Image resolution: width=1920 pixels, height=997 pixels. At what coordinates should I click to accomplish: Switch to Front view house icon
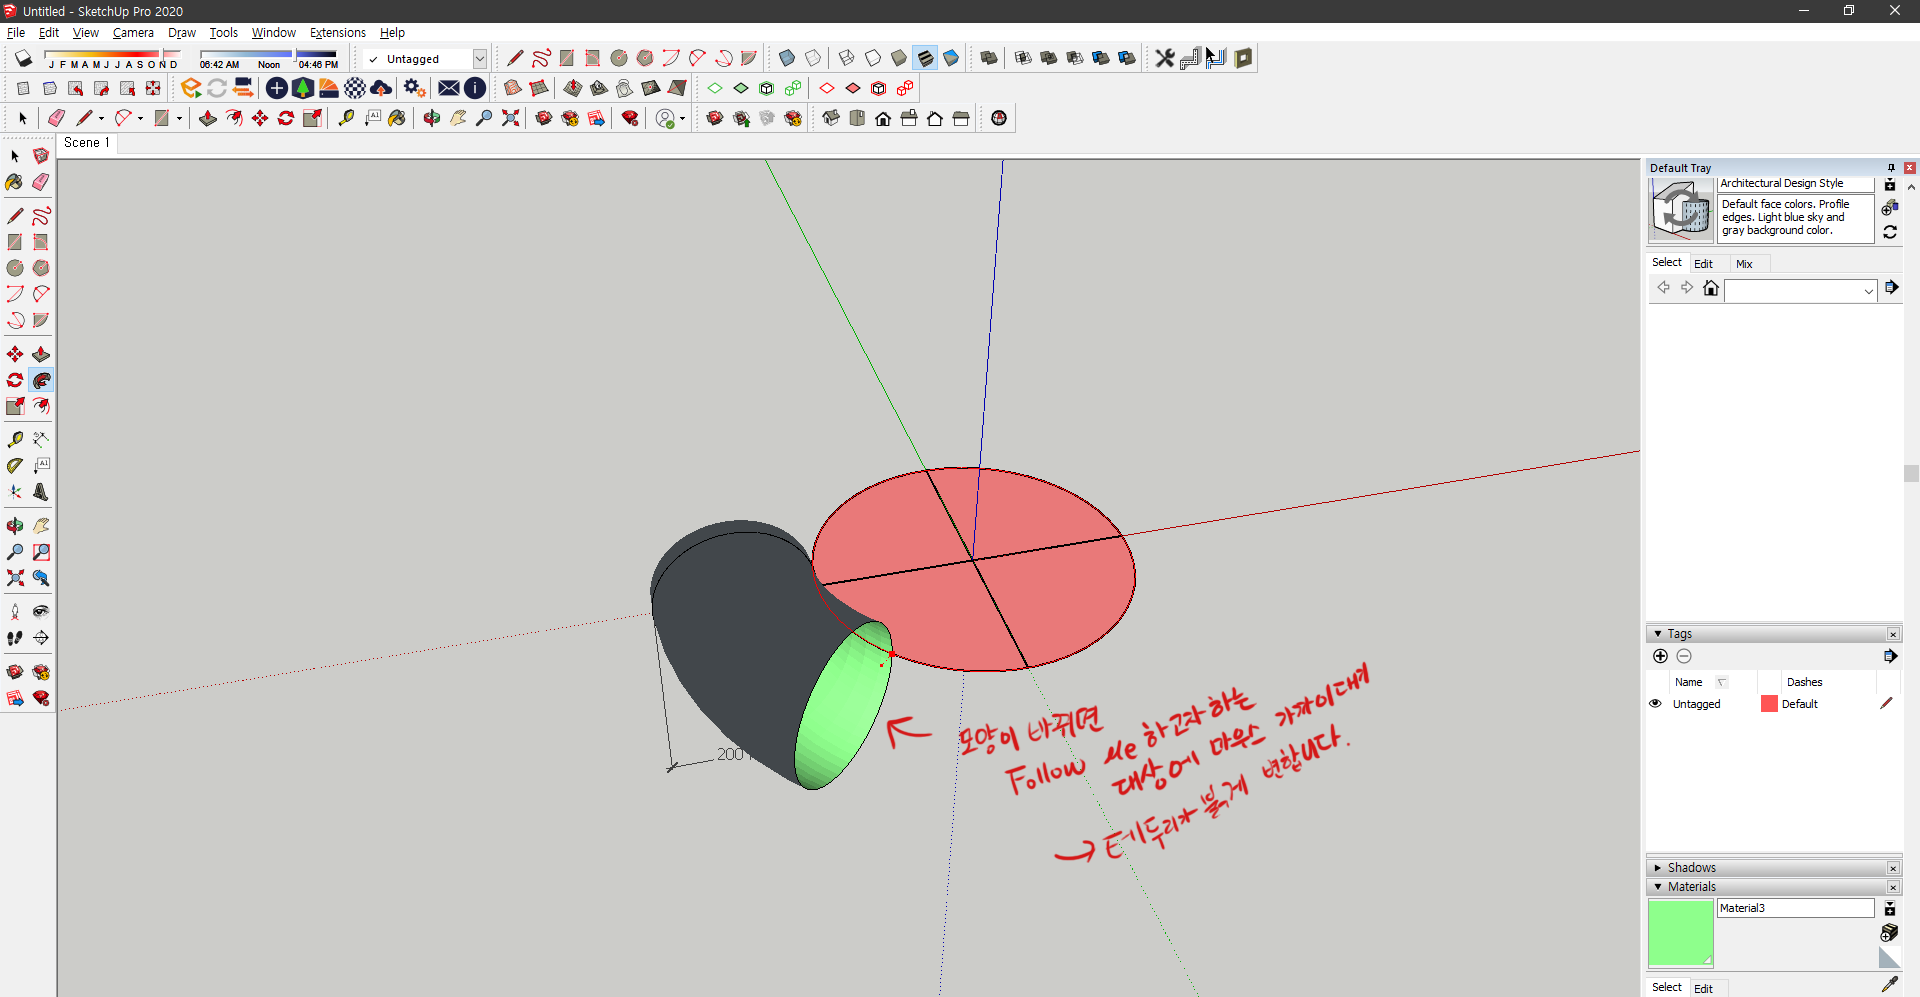tap(883, 118)
